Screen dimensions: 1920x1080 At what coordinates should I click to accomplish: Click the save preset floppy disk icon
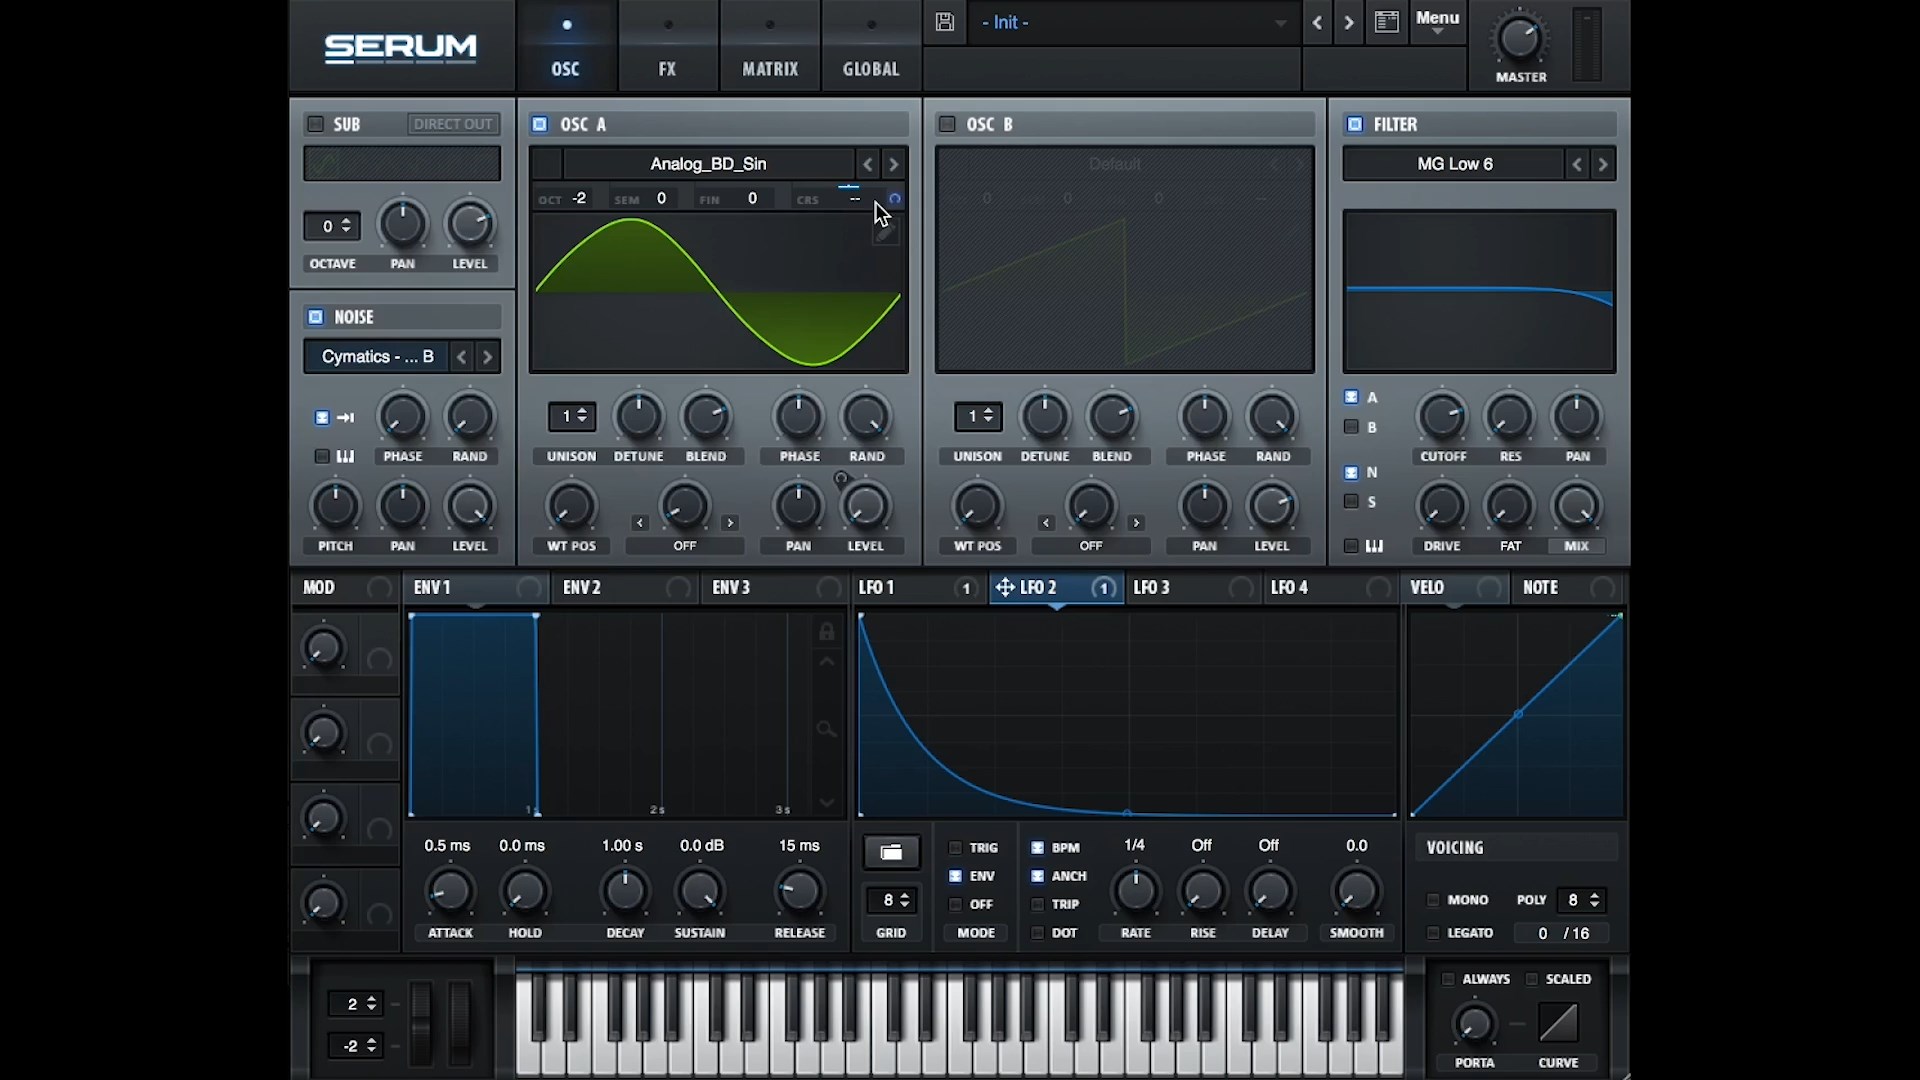click(944, 22)
